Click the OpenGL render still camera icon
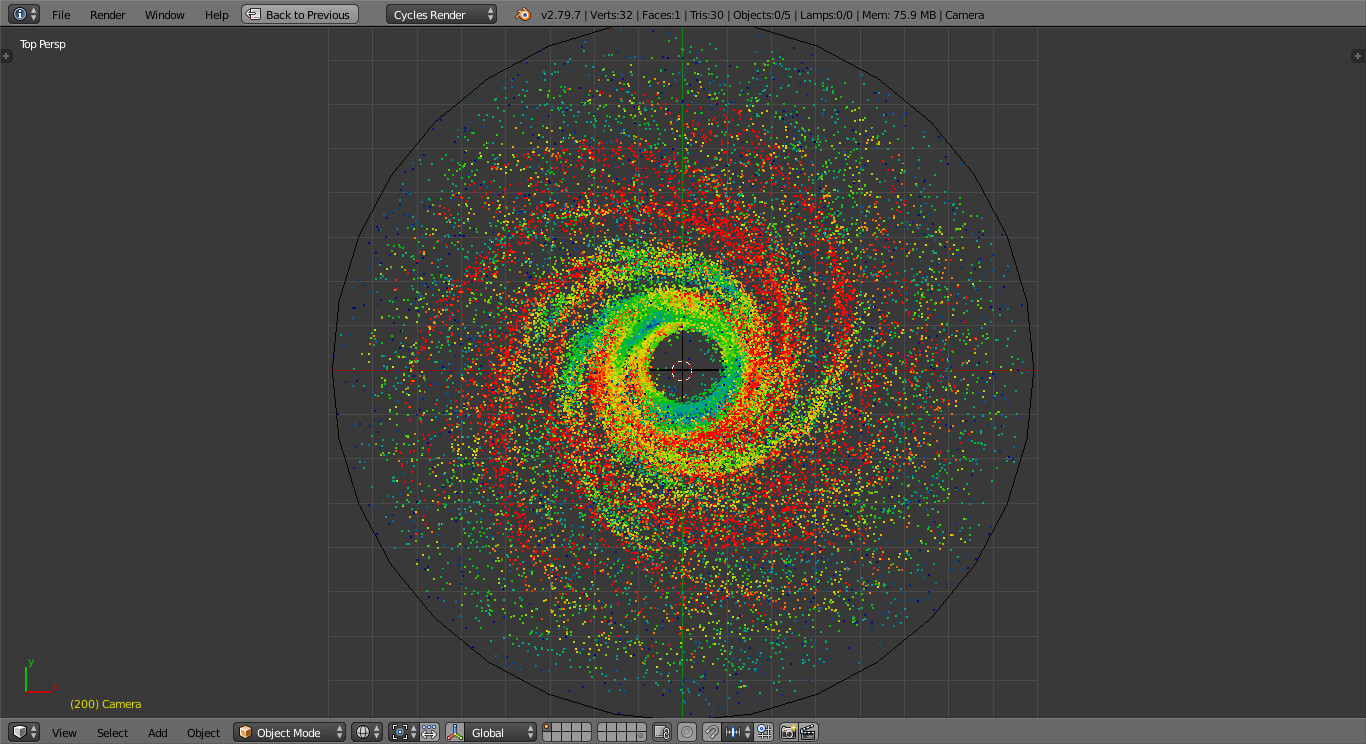 point(789,732)
